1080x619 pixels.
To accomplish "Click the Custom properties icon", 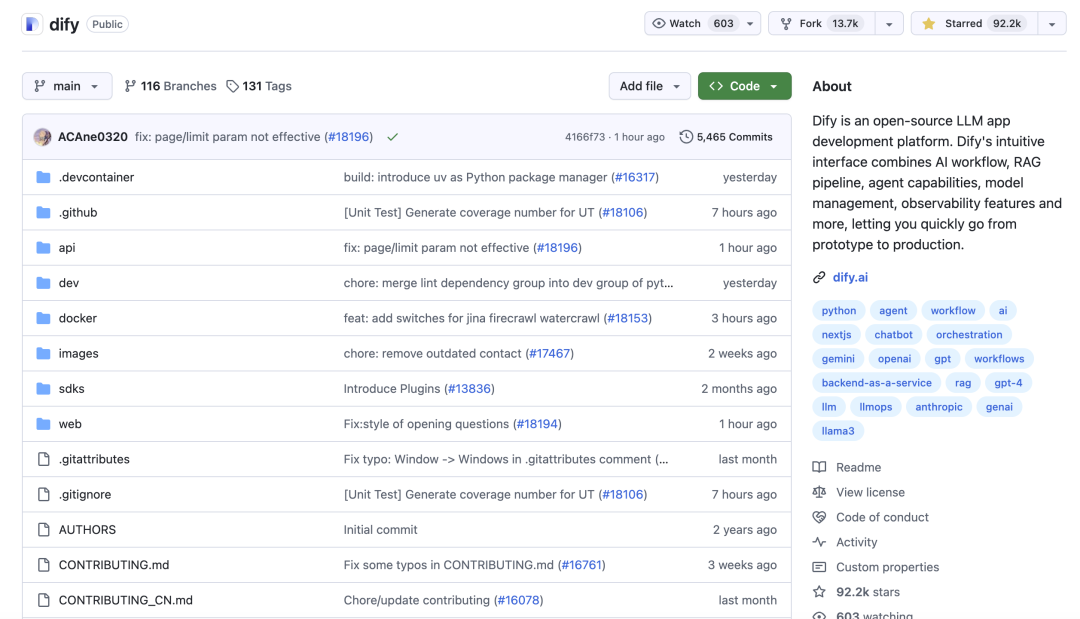I will tap(819, 567).
